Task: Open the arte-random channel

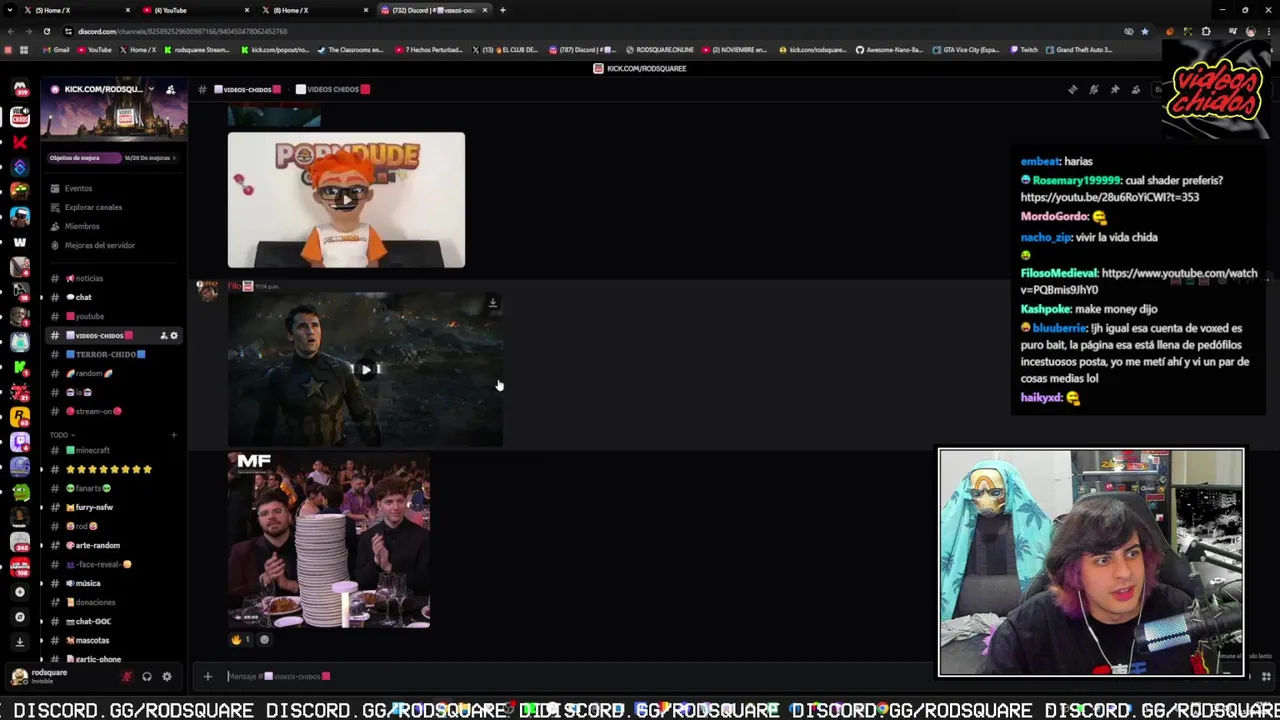Action: coord(112,545)
